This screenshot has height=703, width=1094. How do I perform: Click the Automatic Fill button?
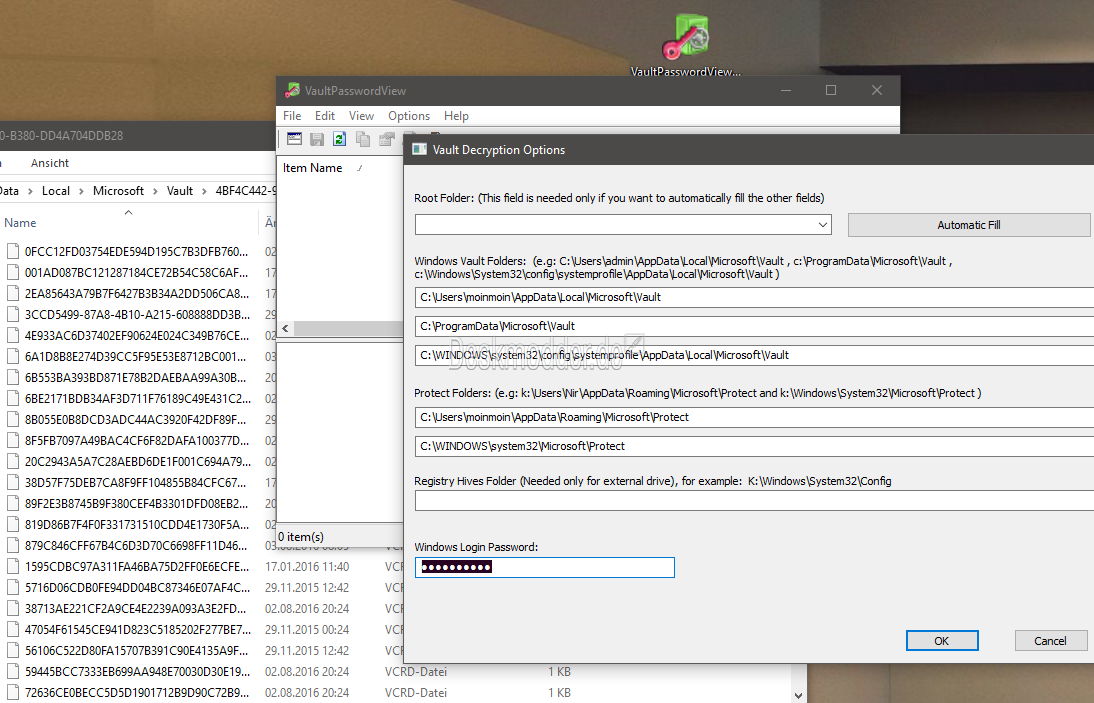tap(968, 225)
